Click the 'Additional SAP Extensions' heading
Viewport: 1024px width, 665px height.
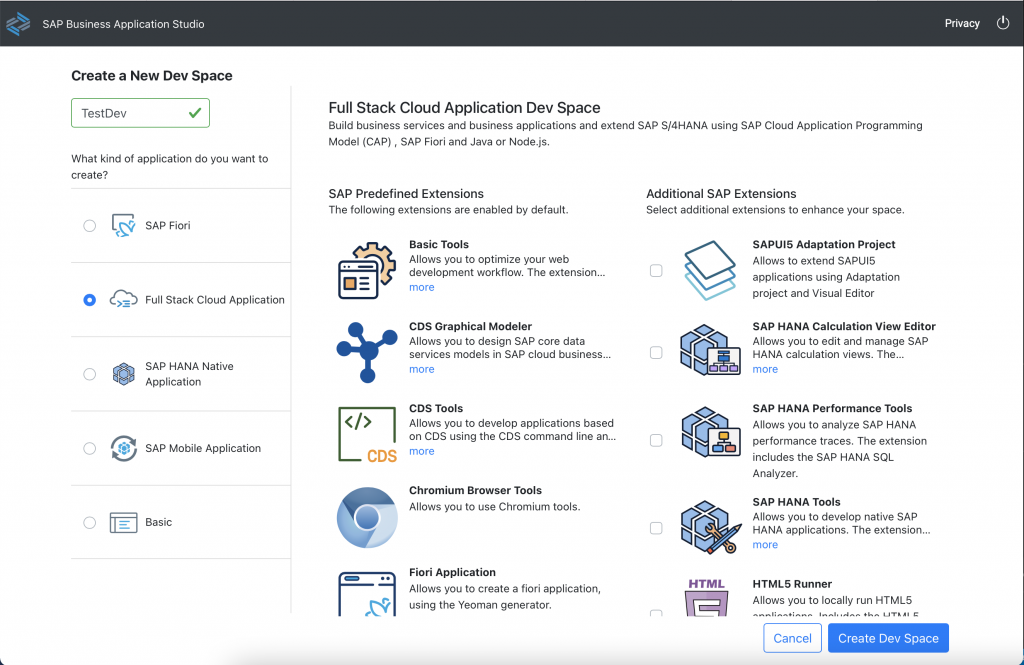[x=721, y=194]
